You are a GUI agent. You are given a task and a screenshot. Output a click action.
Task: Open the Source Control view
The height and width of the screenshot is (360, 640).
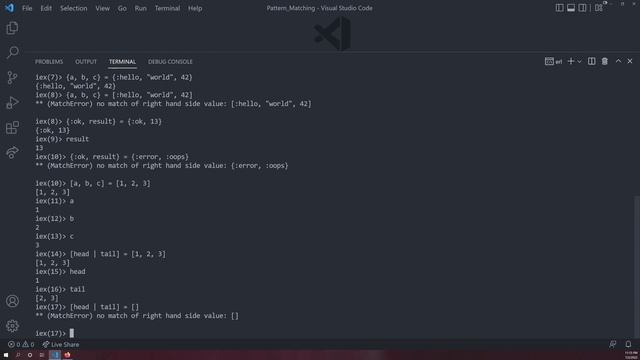coord(12,77)
